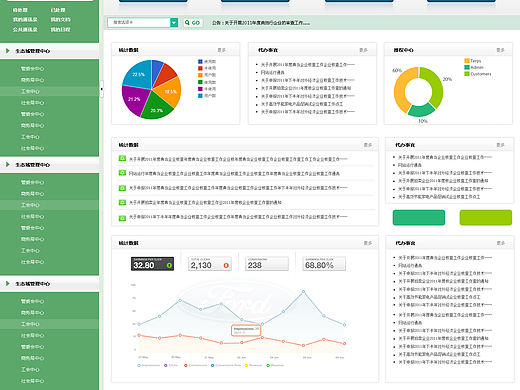Click 更多 in the donut chart panel header
Screen dimensions: 520x390
point(500,50)
